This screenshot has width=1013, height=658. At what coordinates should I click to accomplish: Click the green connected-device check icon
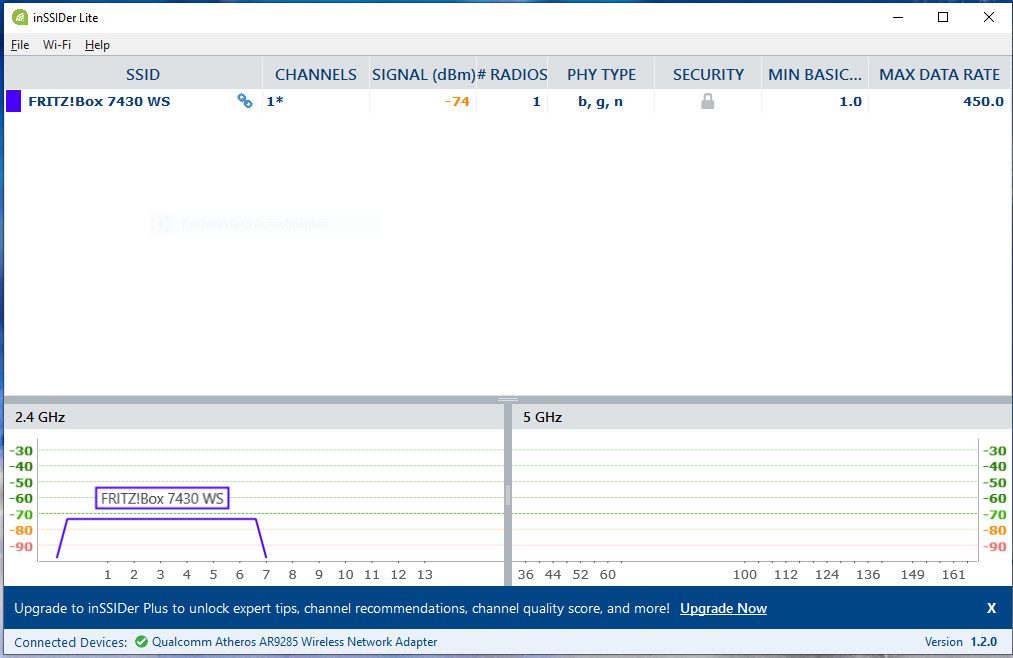(x=141, y=642)
